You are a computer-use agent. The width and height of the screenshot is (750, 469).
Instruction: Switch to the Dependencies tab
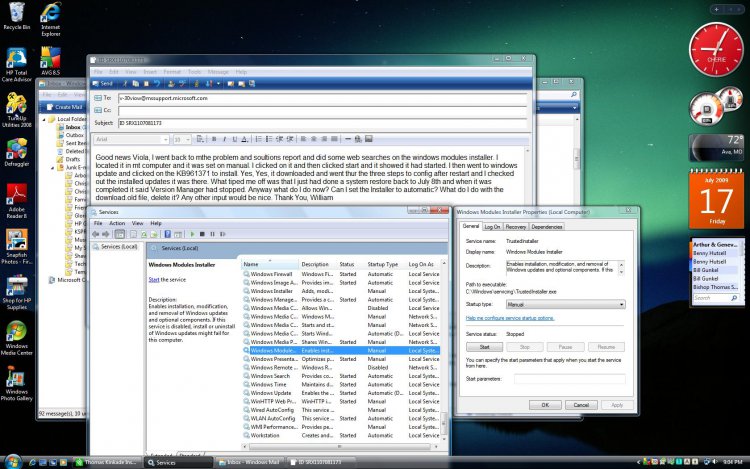pos(546,227)
